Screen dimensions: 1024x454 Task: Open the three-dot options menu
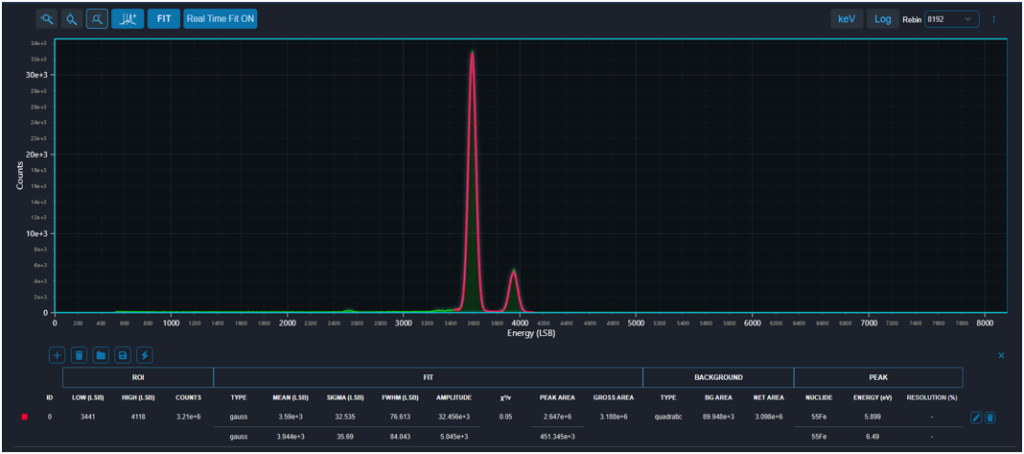click(x=994, y=19)
